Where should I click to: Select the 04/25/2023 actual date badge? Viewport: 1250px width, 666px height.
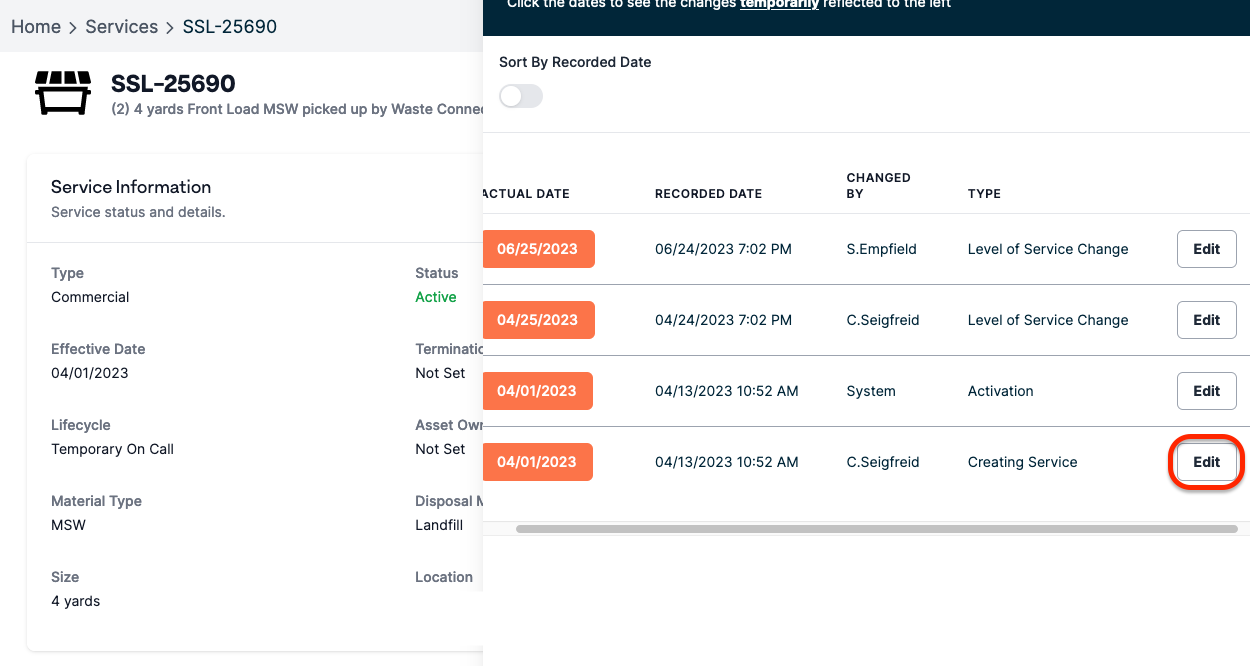(x=539, y=320)
